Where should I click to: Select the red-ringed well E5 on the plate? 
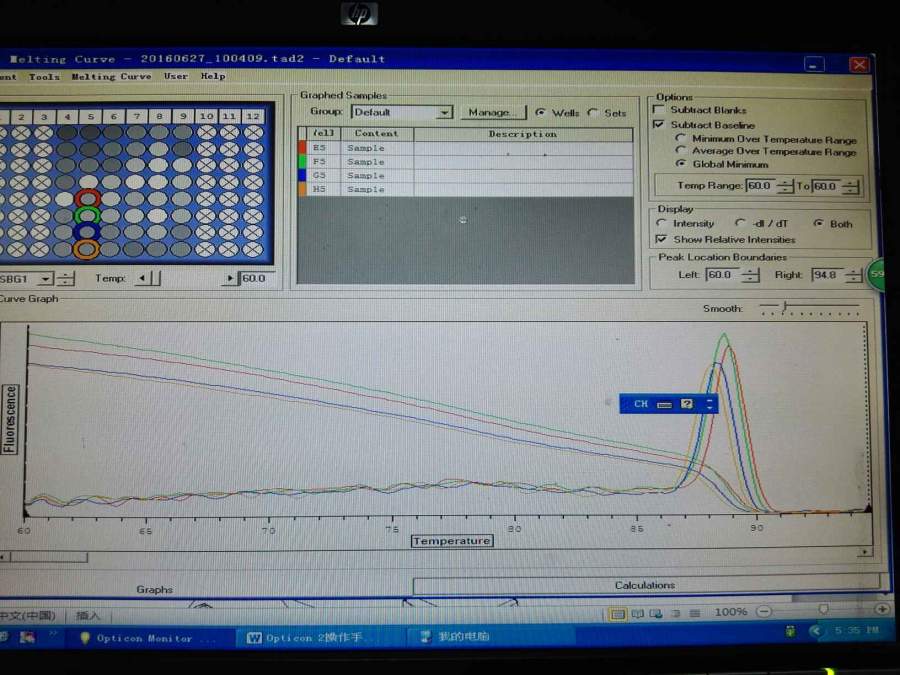coord(87,199)
